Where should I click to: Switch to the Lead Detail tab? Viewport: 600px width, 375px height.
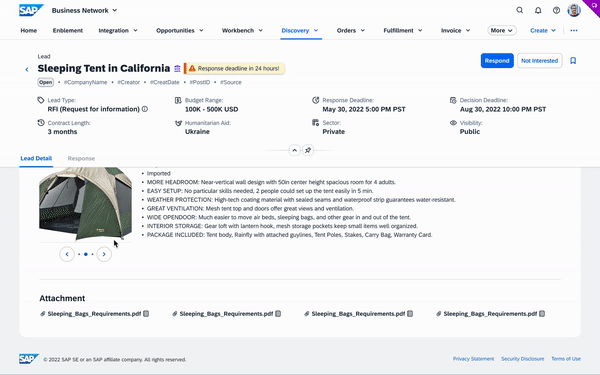[x=36, y=158]
